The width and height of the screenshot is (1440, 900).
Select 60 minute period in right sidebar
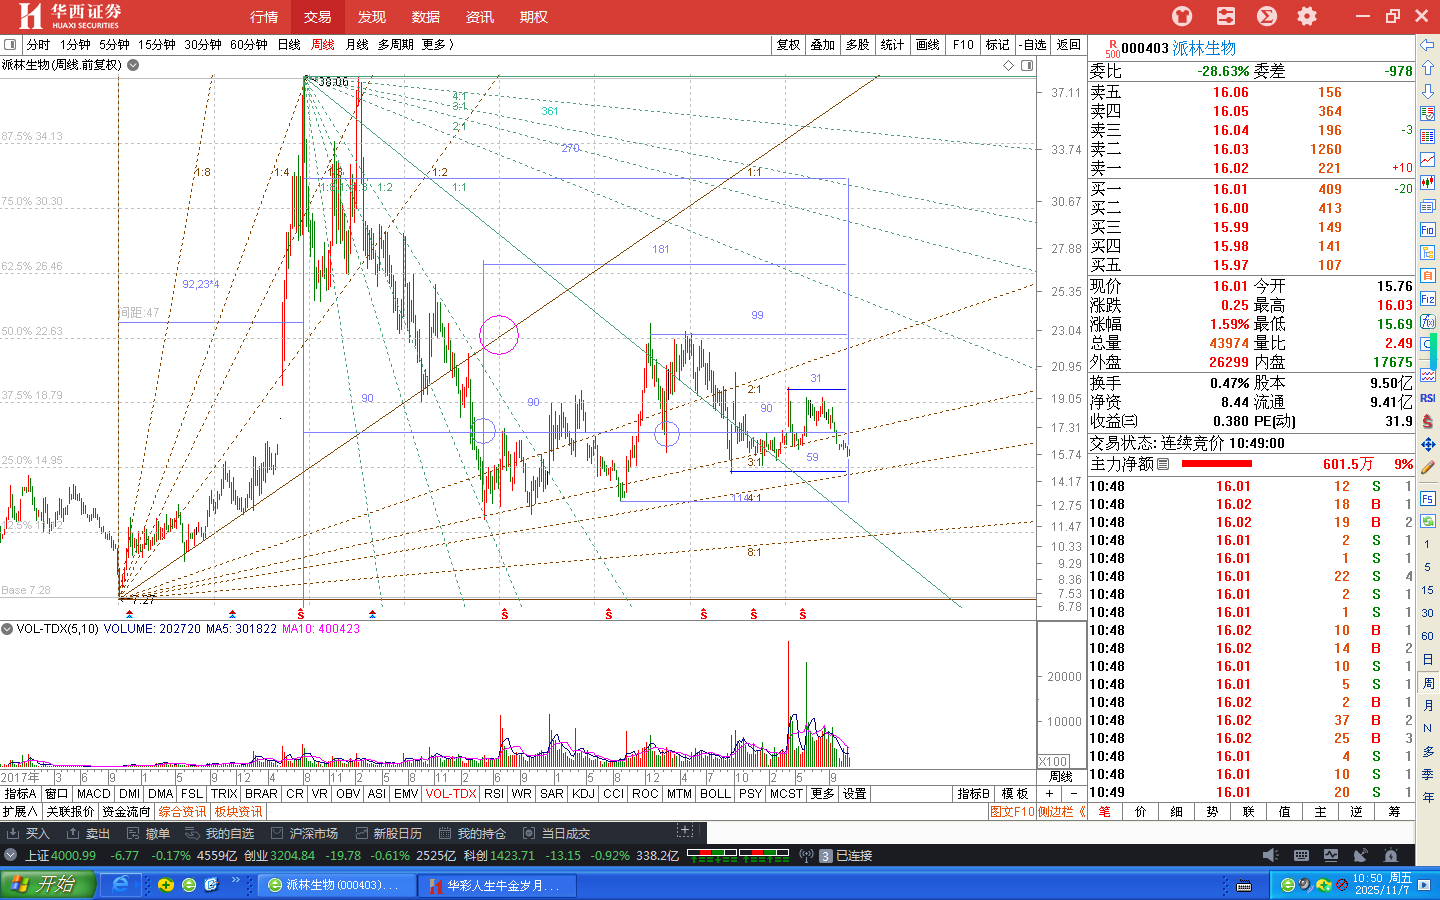(x=1428, y=636)
